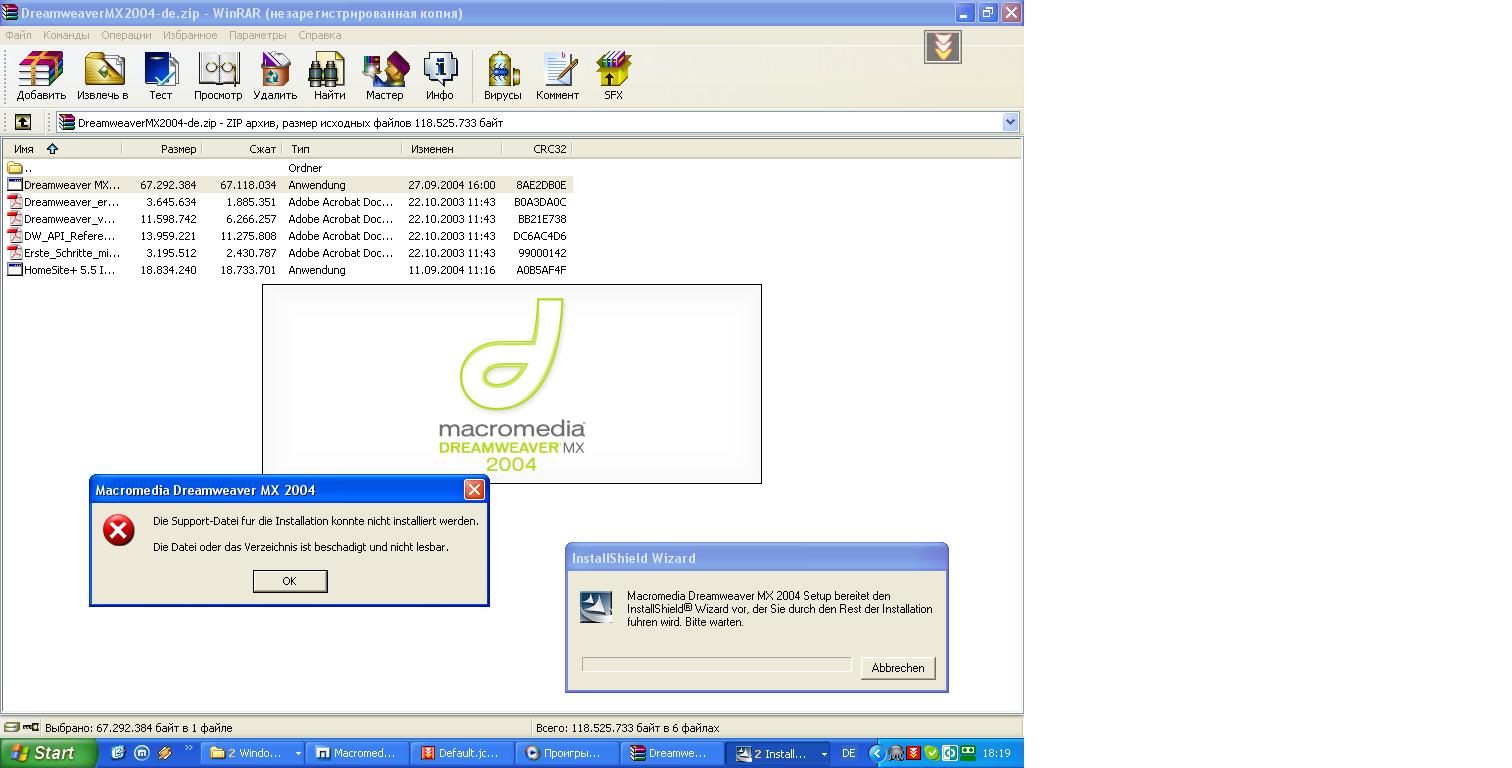Click Abbrechen in InstallShield Wizard

point(898,668)
